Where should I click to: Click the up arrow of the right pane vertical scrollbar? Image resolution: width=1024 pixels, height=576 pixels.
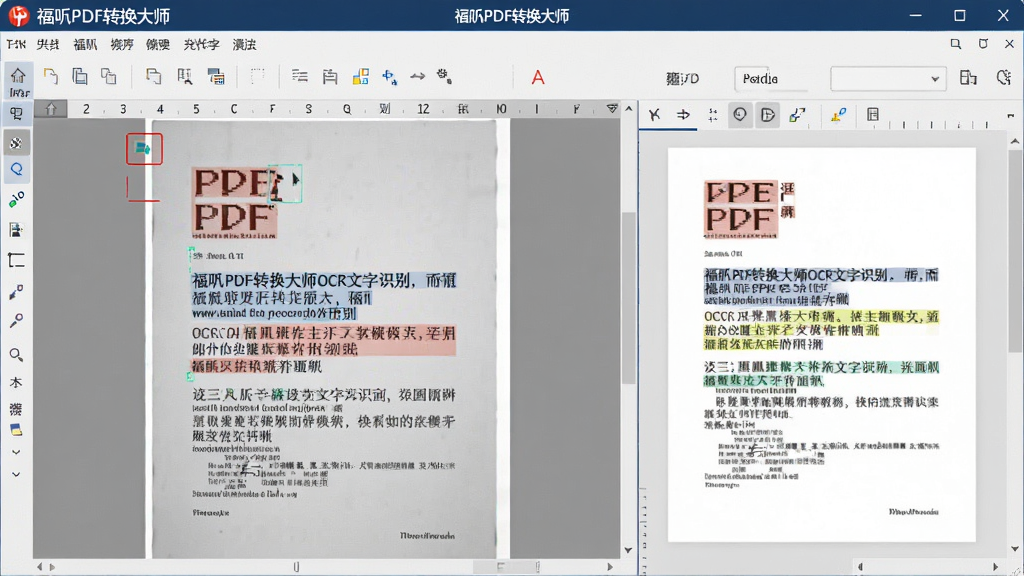(1014, 141)
